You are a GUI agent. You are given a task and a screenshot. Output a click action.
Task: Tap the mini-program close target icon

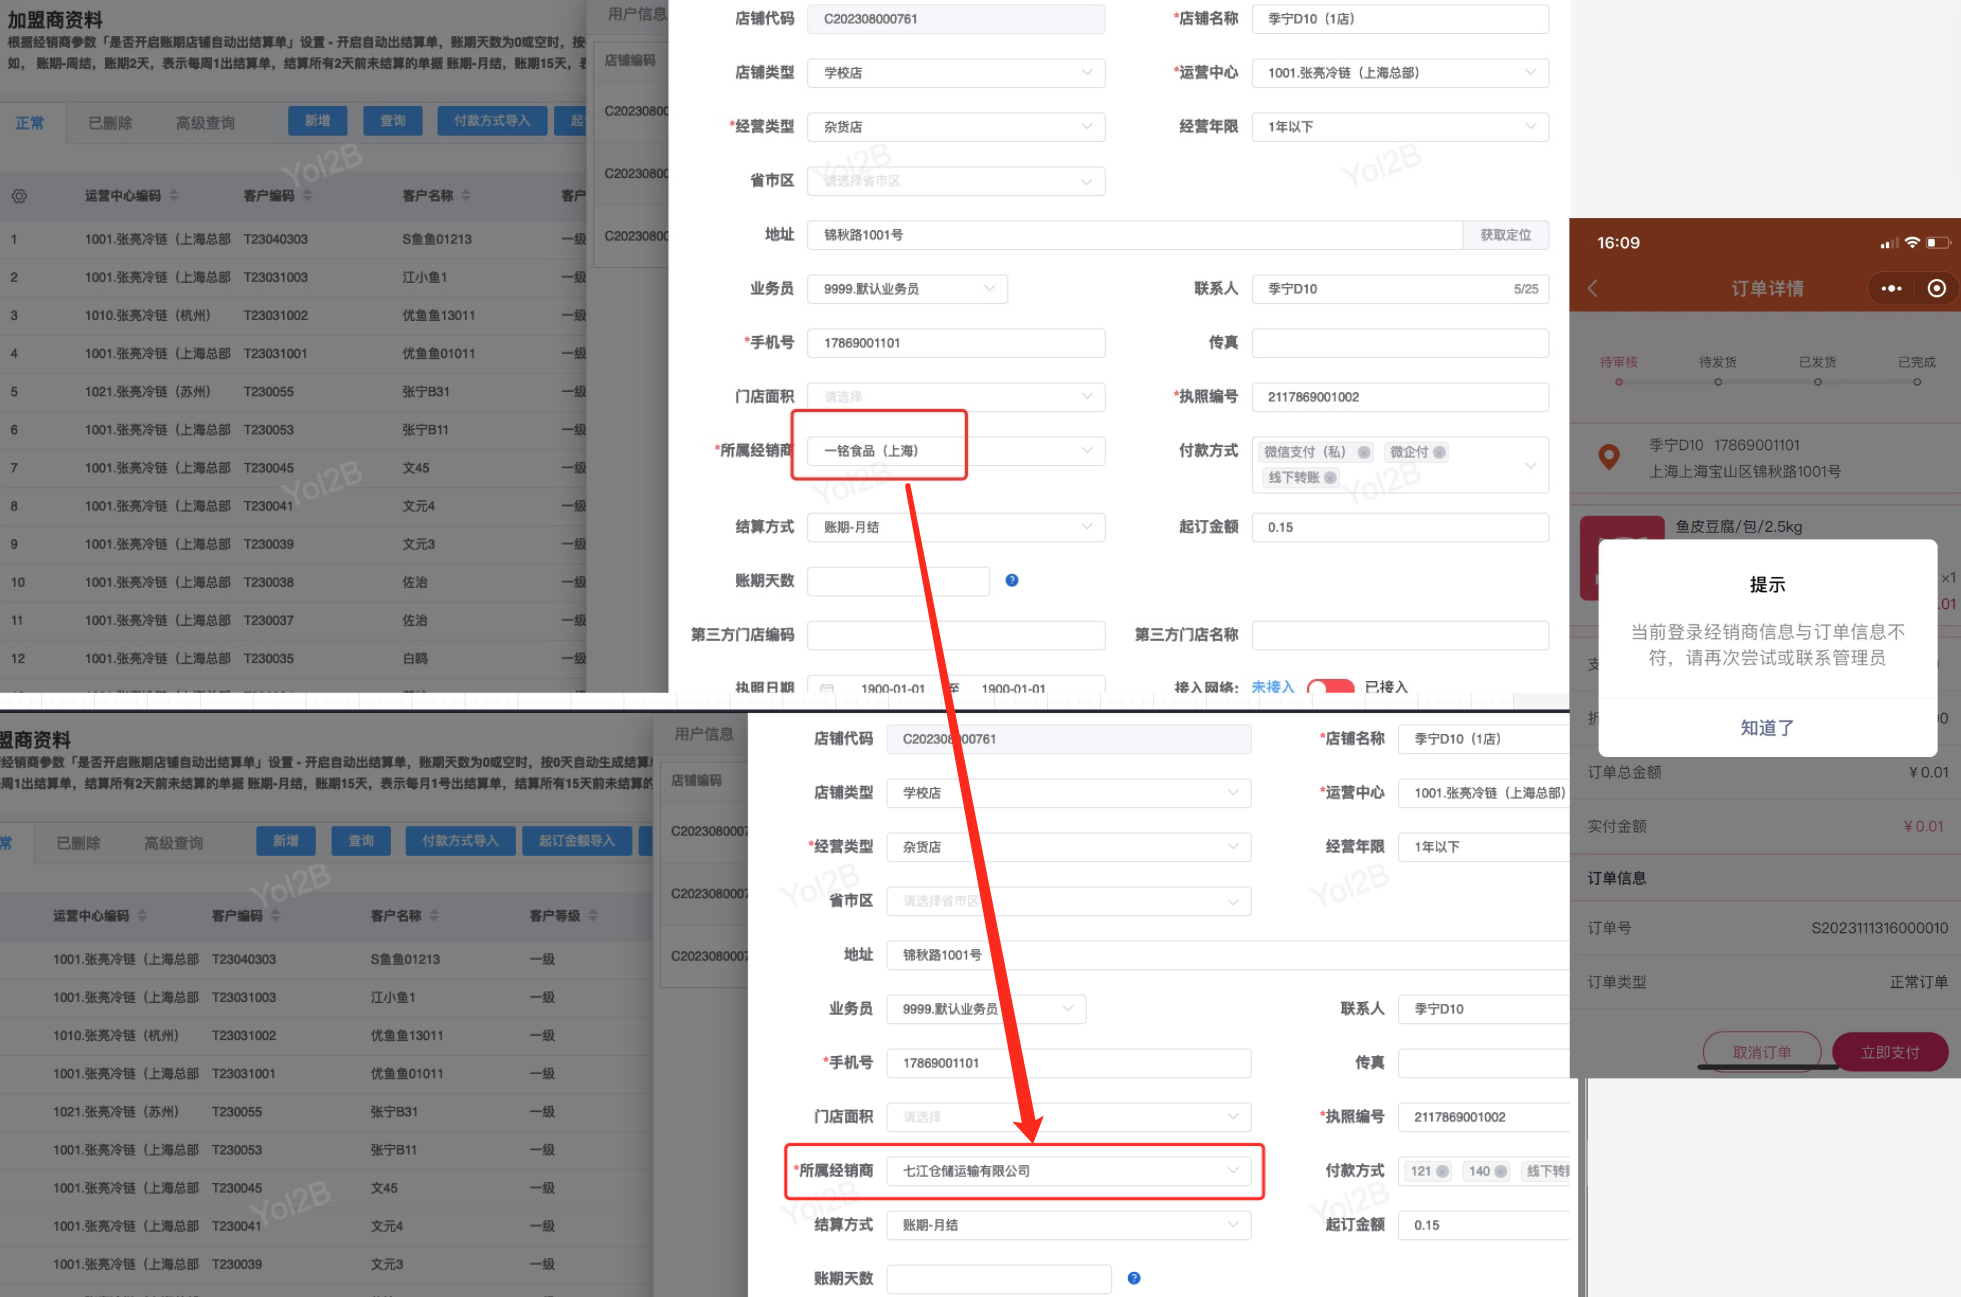tap(1936, 289)
